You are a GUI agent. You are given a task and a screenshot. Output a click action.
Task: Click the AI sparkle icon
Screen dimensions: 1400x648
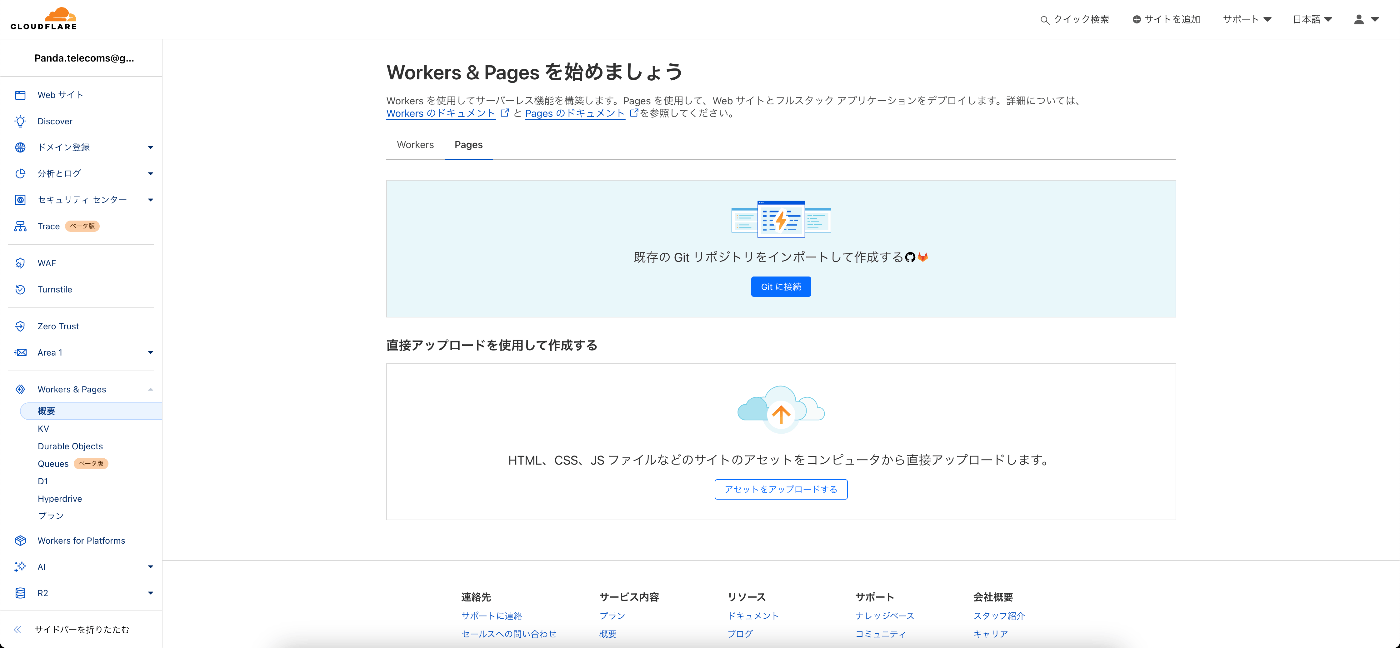[20, 567]
